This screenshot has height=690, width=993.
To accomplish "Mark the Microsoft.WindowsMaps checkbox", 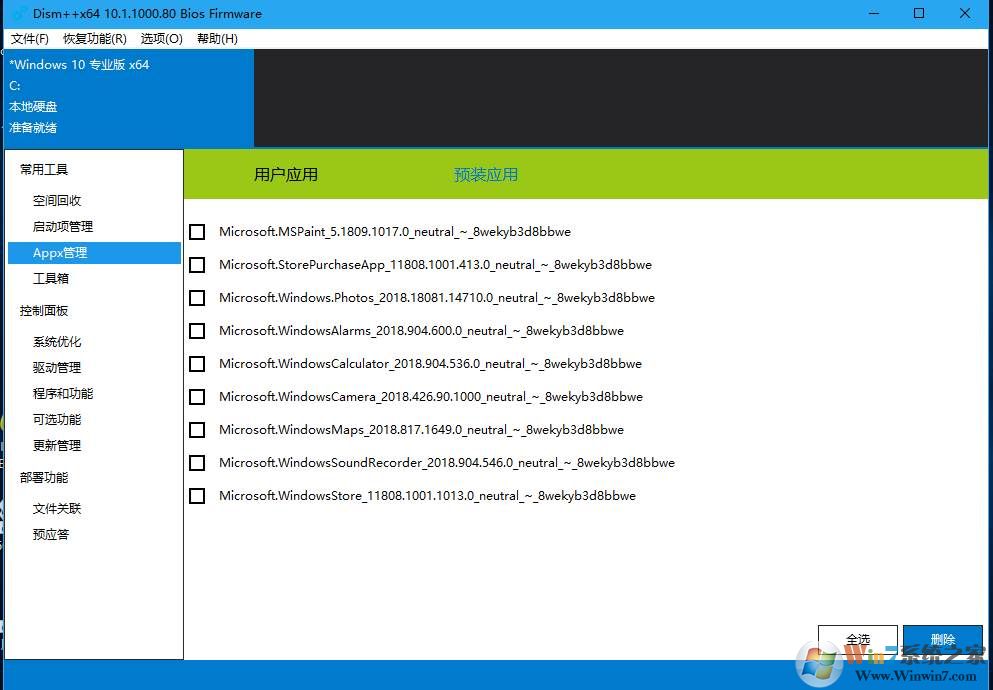I will pos(197,430).
